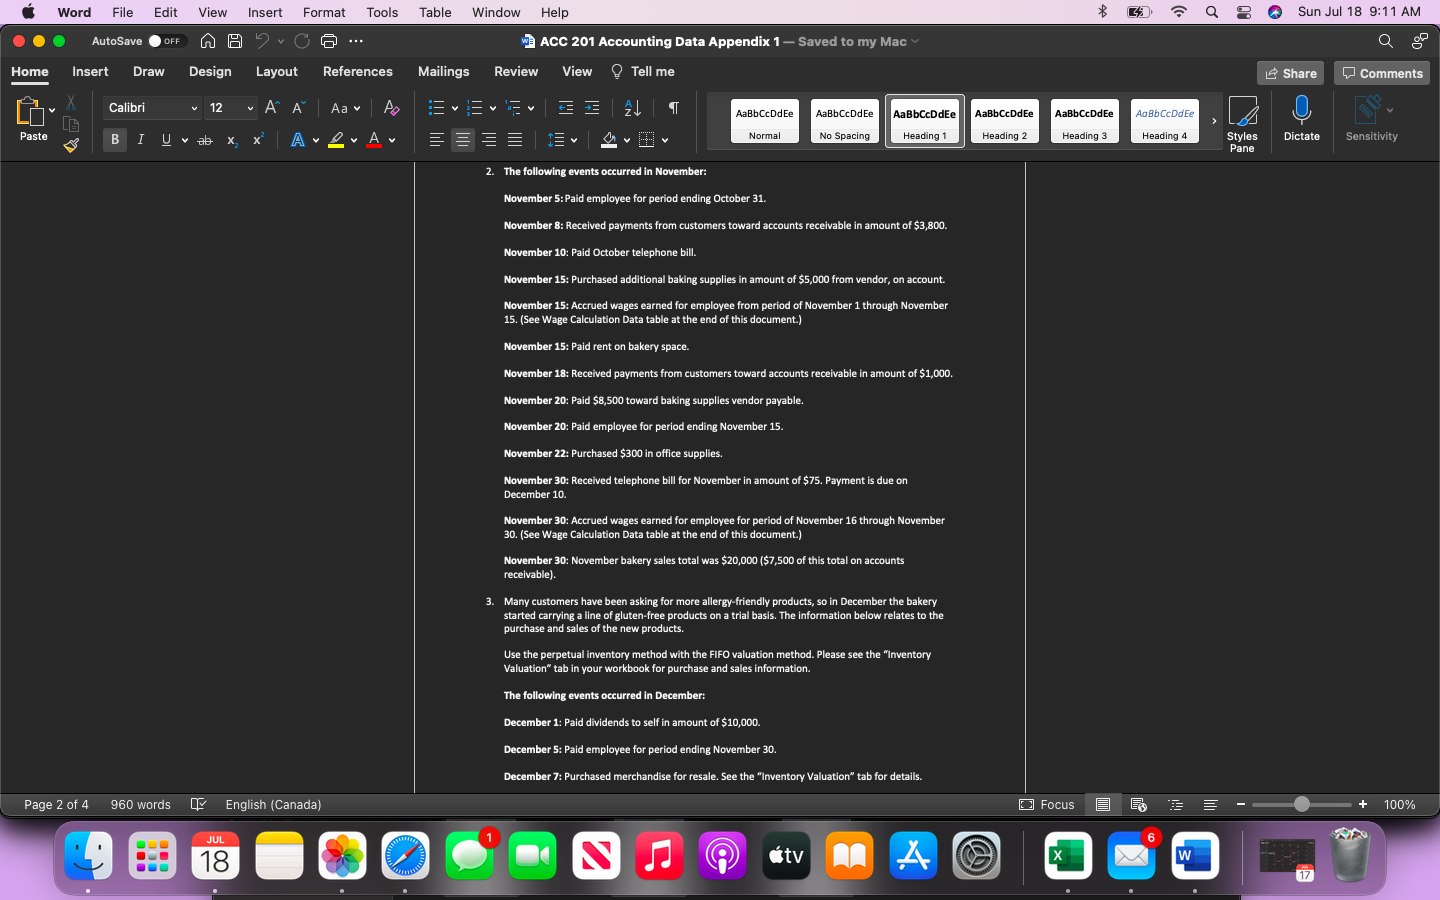The image size is (1440, 900).
Task: Apply a bulleted list
Action: (435, 107)
